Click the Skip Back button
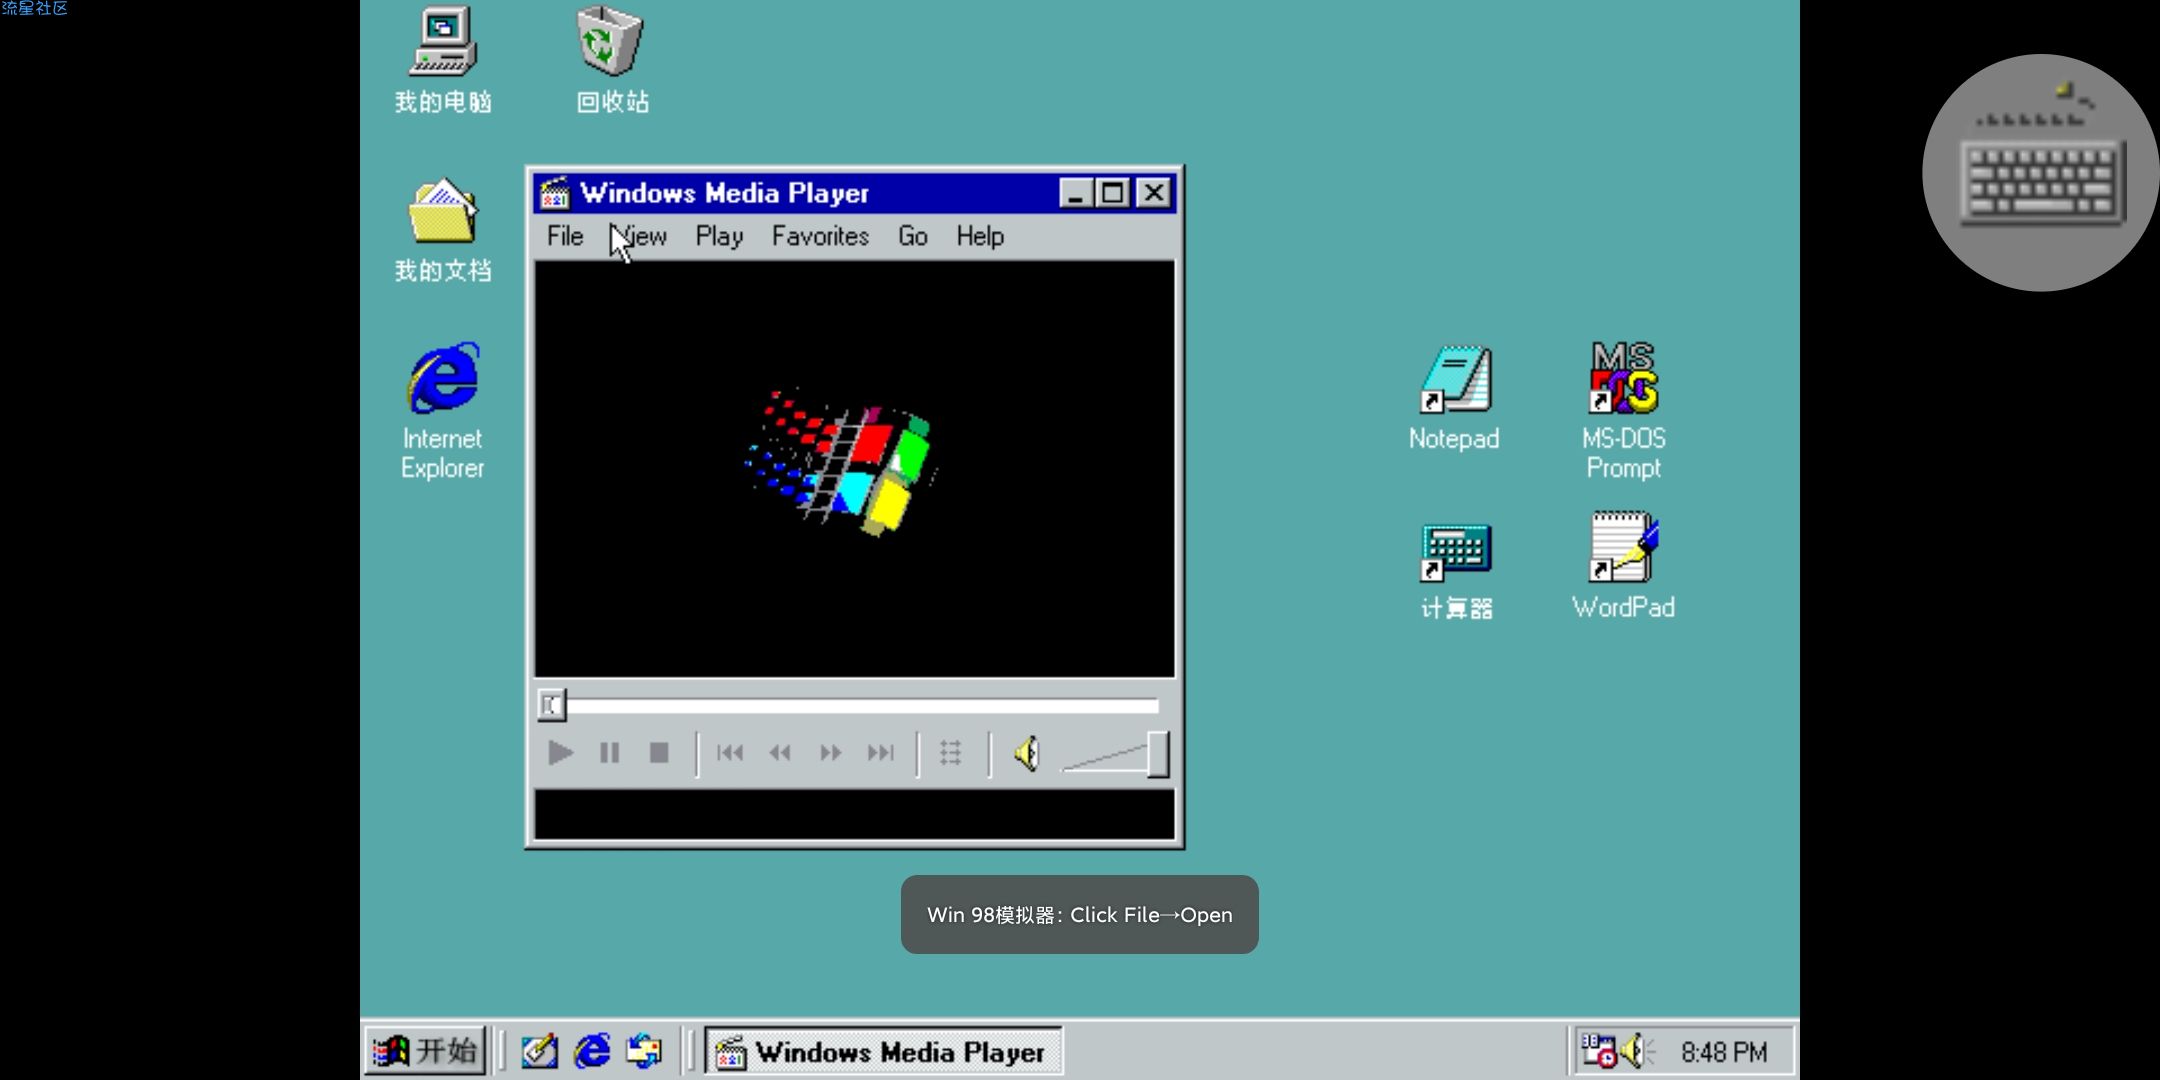The image size is (2160, 1080). tap(730, 753)
